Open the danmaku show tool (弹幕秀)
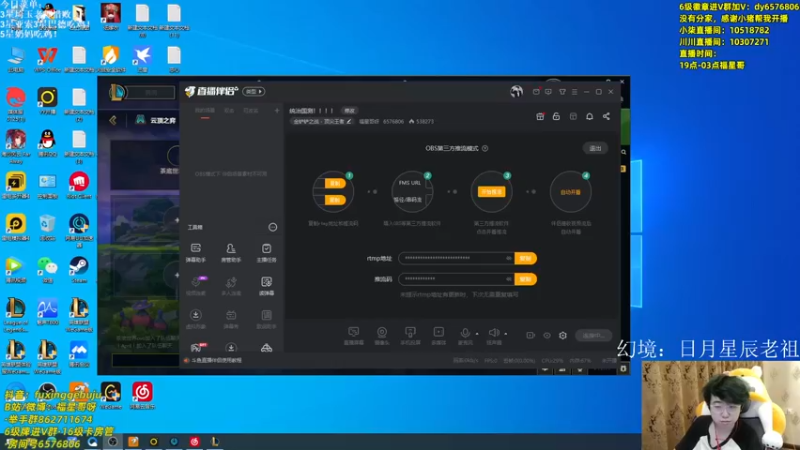Screen dimensions: 800x450 (231, 319)
